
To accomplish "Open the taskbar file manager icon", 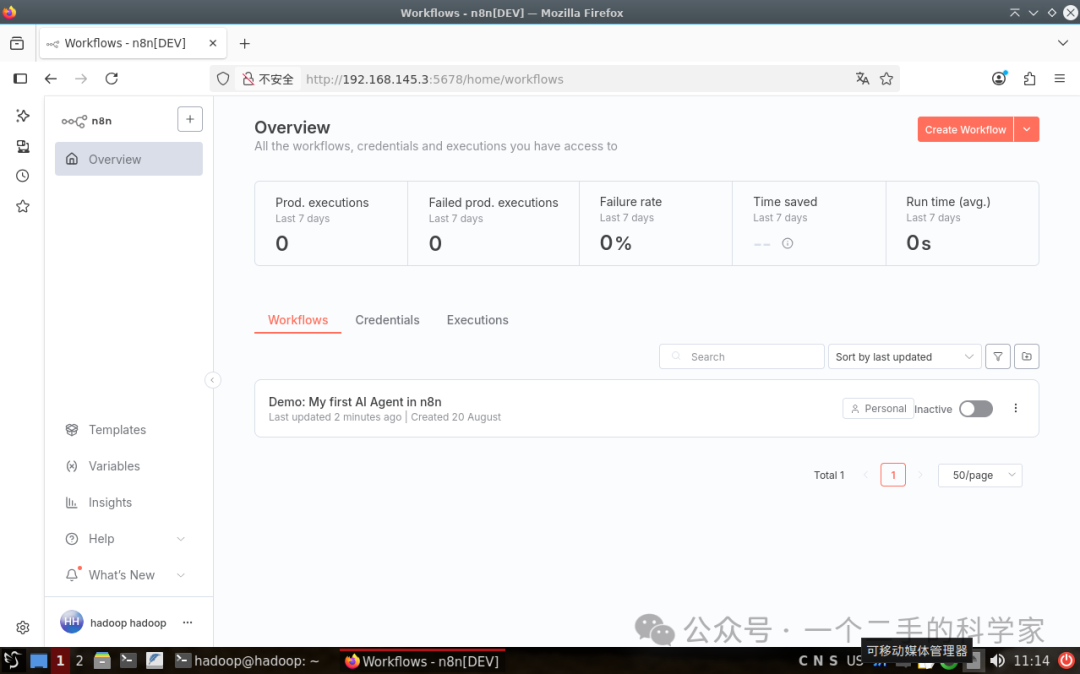I will [102, 661].
